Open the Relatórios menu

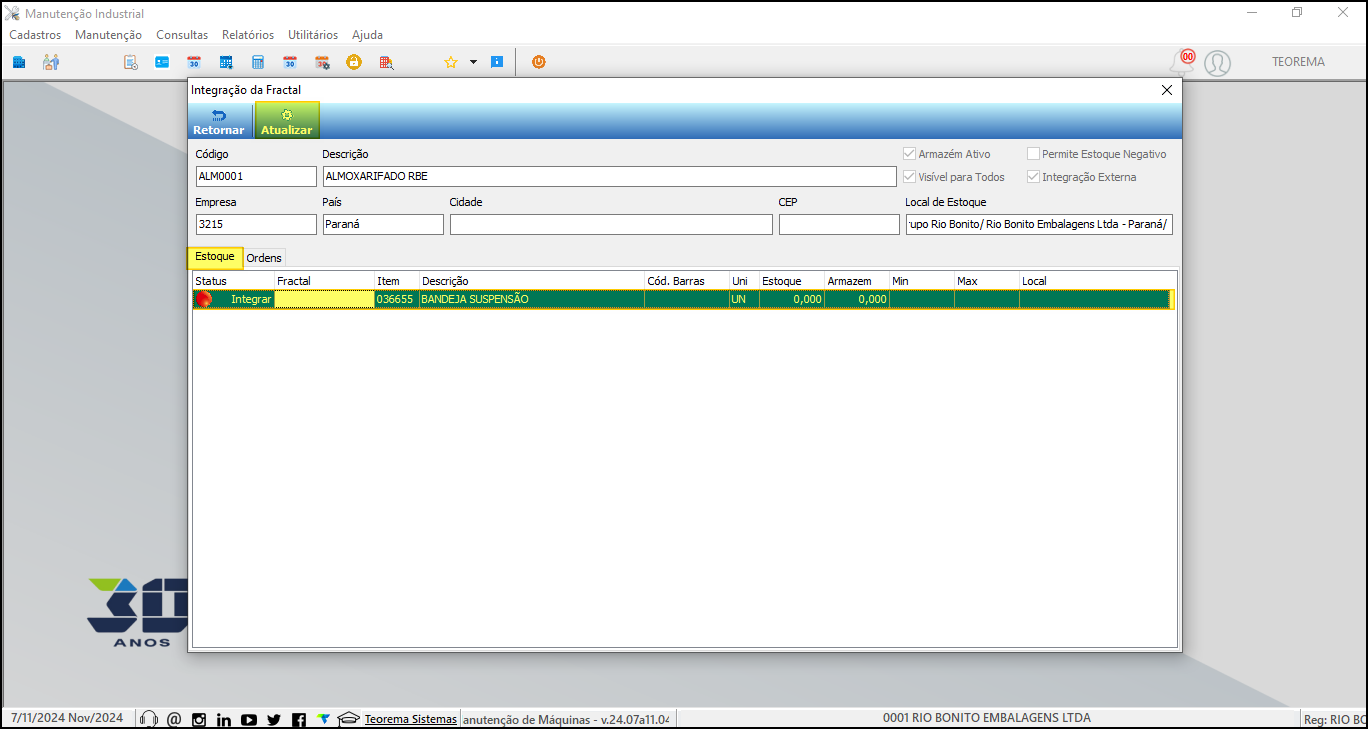pos(248,35)
